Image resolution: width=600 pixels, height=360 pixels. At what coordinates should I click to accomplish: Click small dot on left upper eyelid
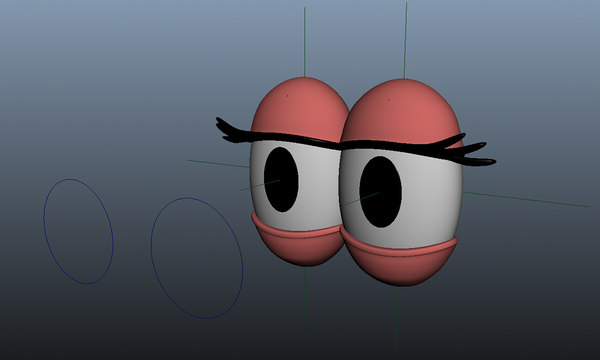point(287,96)
